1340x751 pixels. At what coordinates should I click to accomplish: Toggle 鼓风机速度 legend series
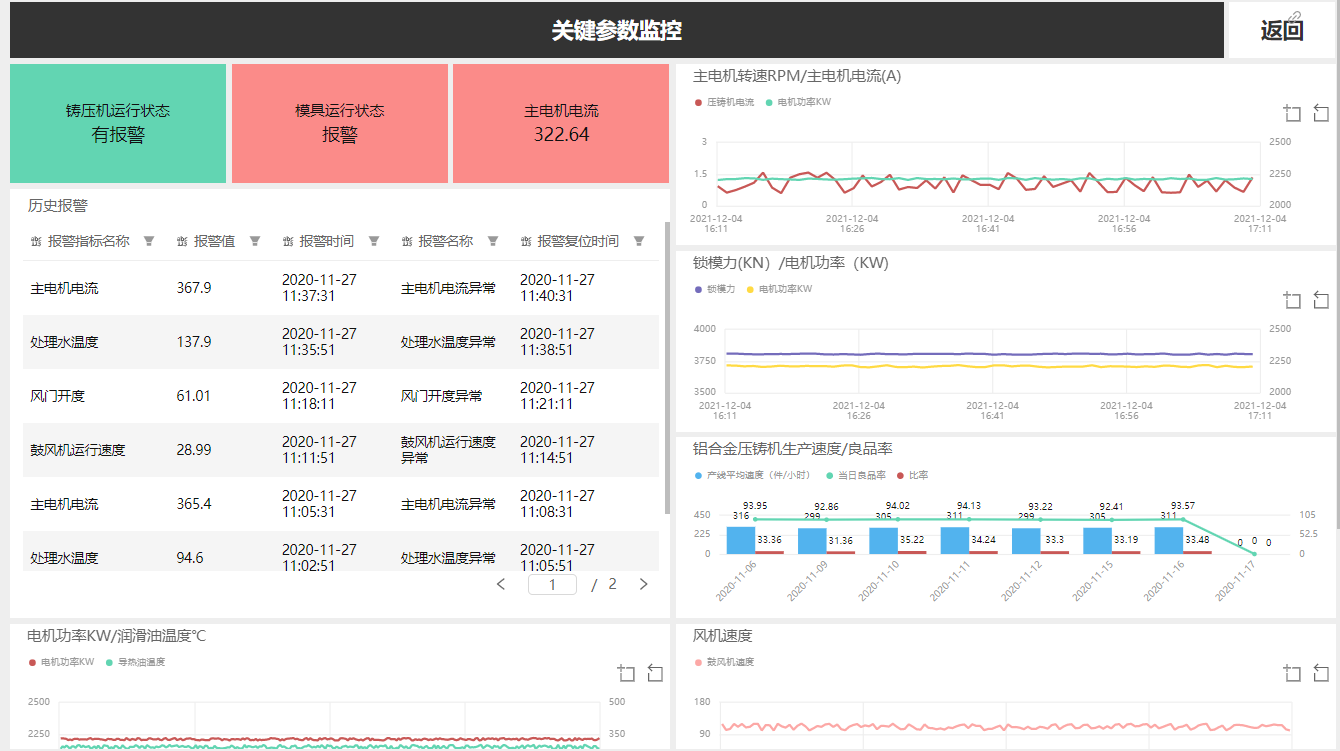pos(724,662)
